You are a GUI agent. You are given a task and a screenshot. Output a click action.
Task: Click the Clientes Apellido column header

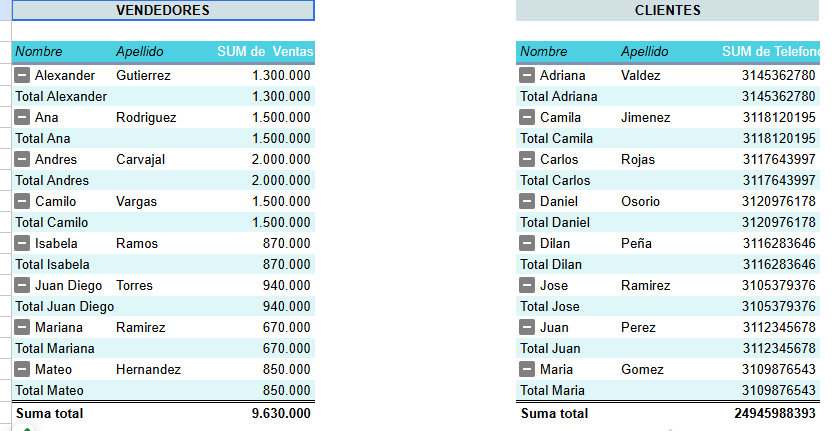644,52
